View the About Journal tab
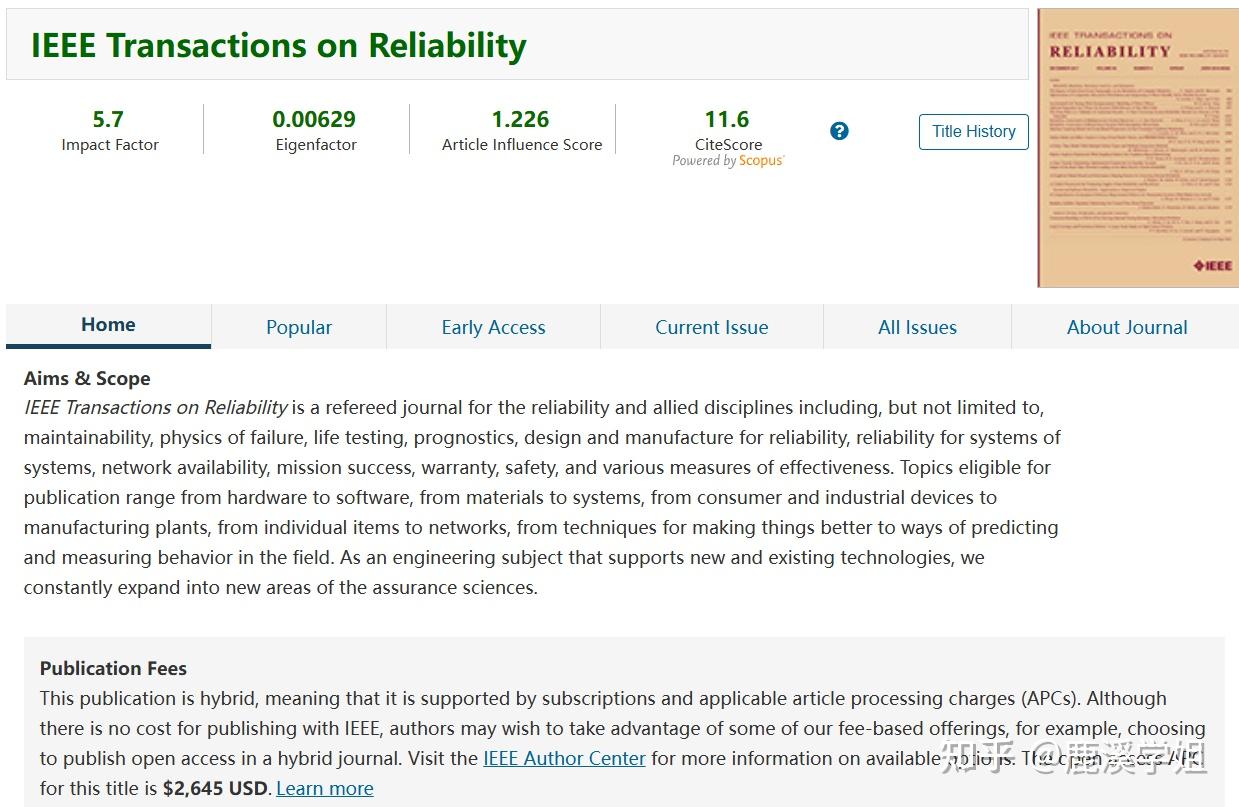This screenshot has height=807, width=1239. (x=1127, y=327)
